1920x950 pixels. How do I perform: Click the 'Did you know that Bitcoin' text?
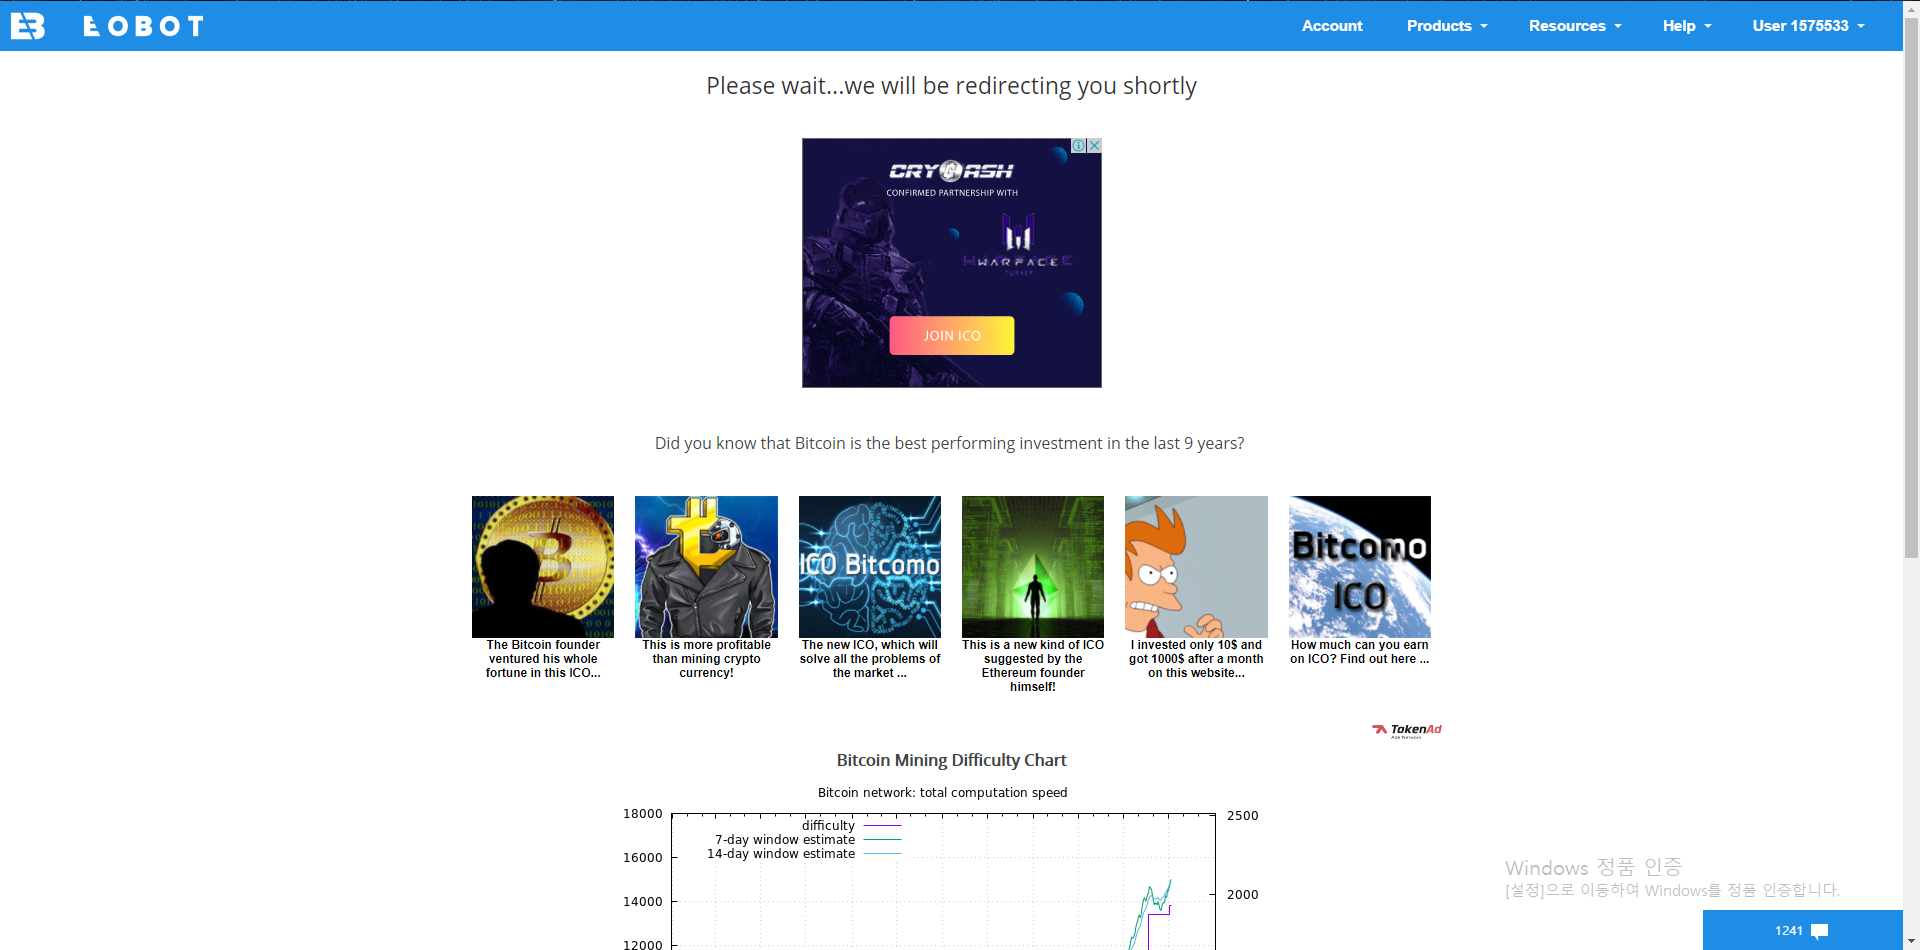950,443
